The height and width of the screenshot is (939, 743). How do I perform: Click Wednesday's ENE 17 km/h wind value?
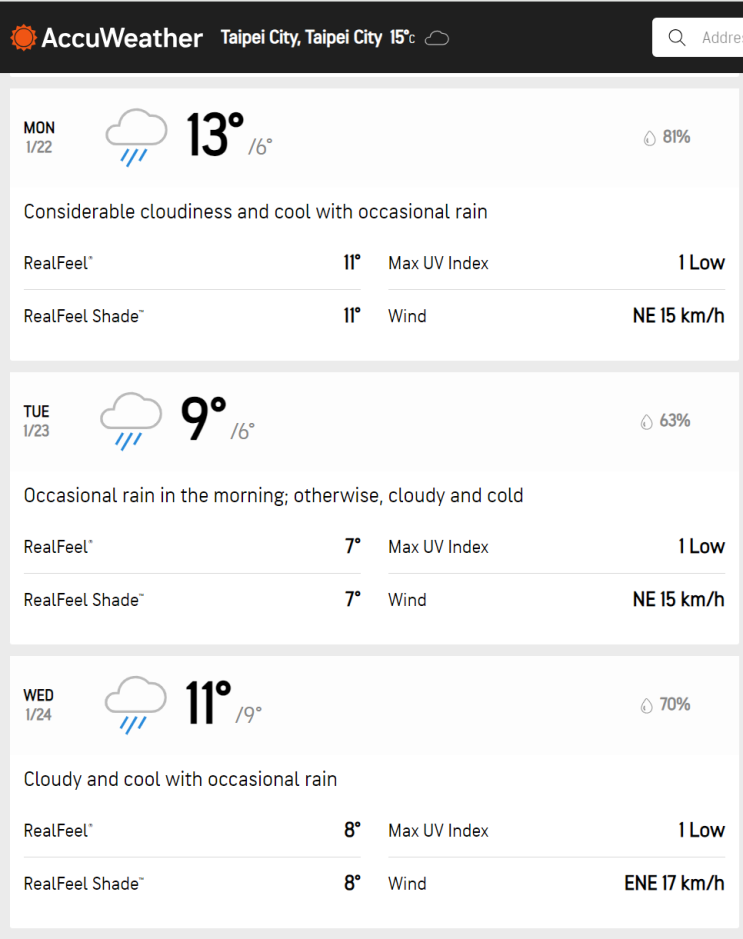674,884
